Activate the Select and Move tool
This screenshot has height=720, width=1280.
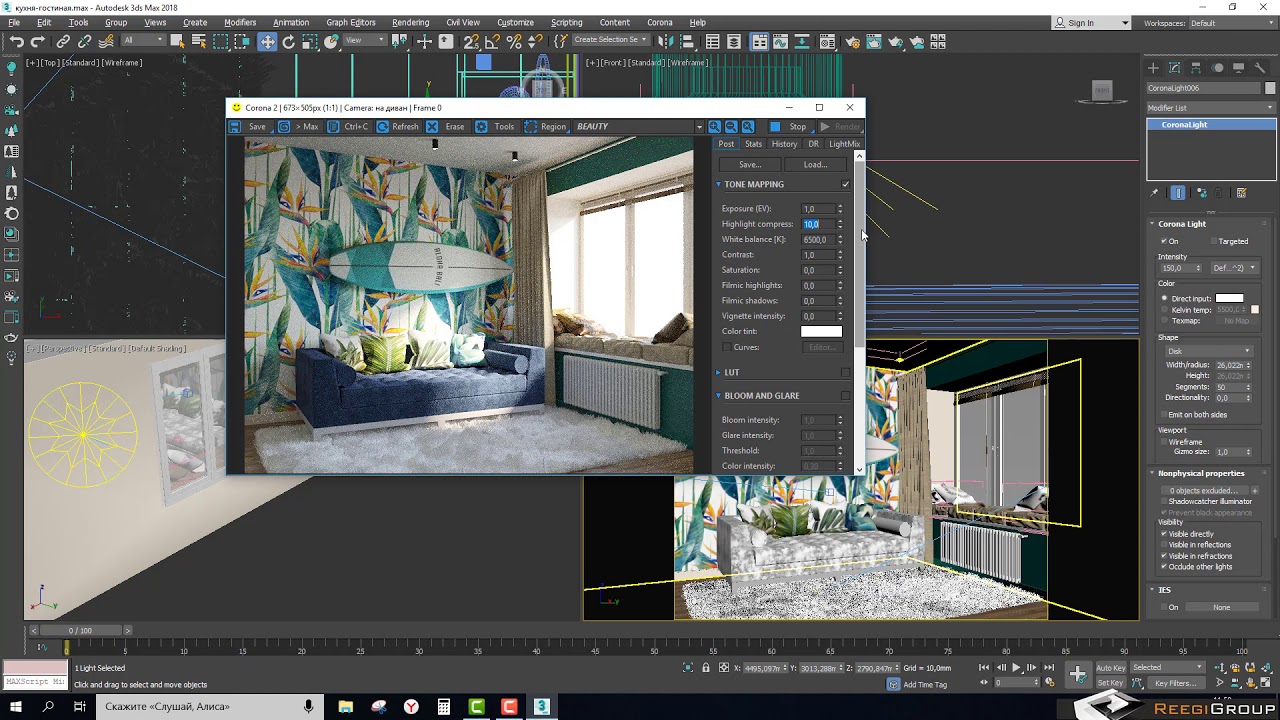tap(267, 41)
